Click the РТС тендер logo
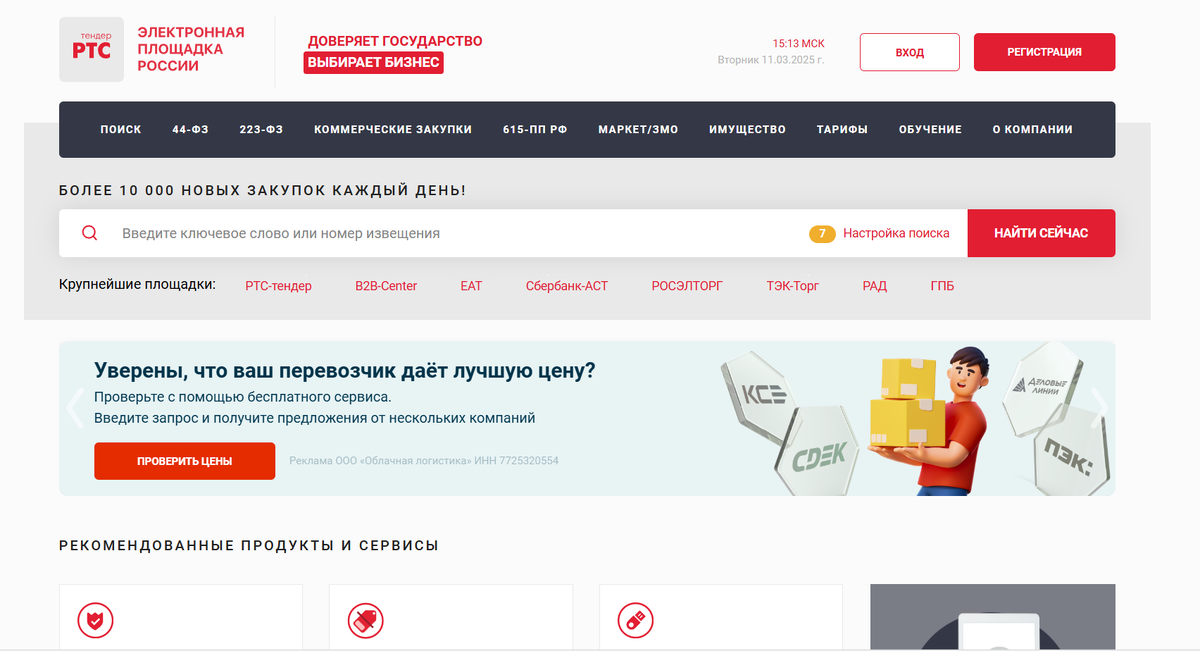The height and width of the screenshot is (651, 1200). [x=91, y=49]
